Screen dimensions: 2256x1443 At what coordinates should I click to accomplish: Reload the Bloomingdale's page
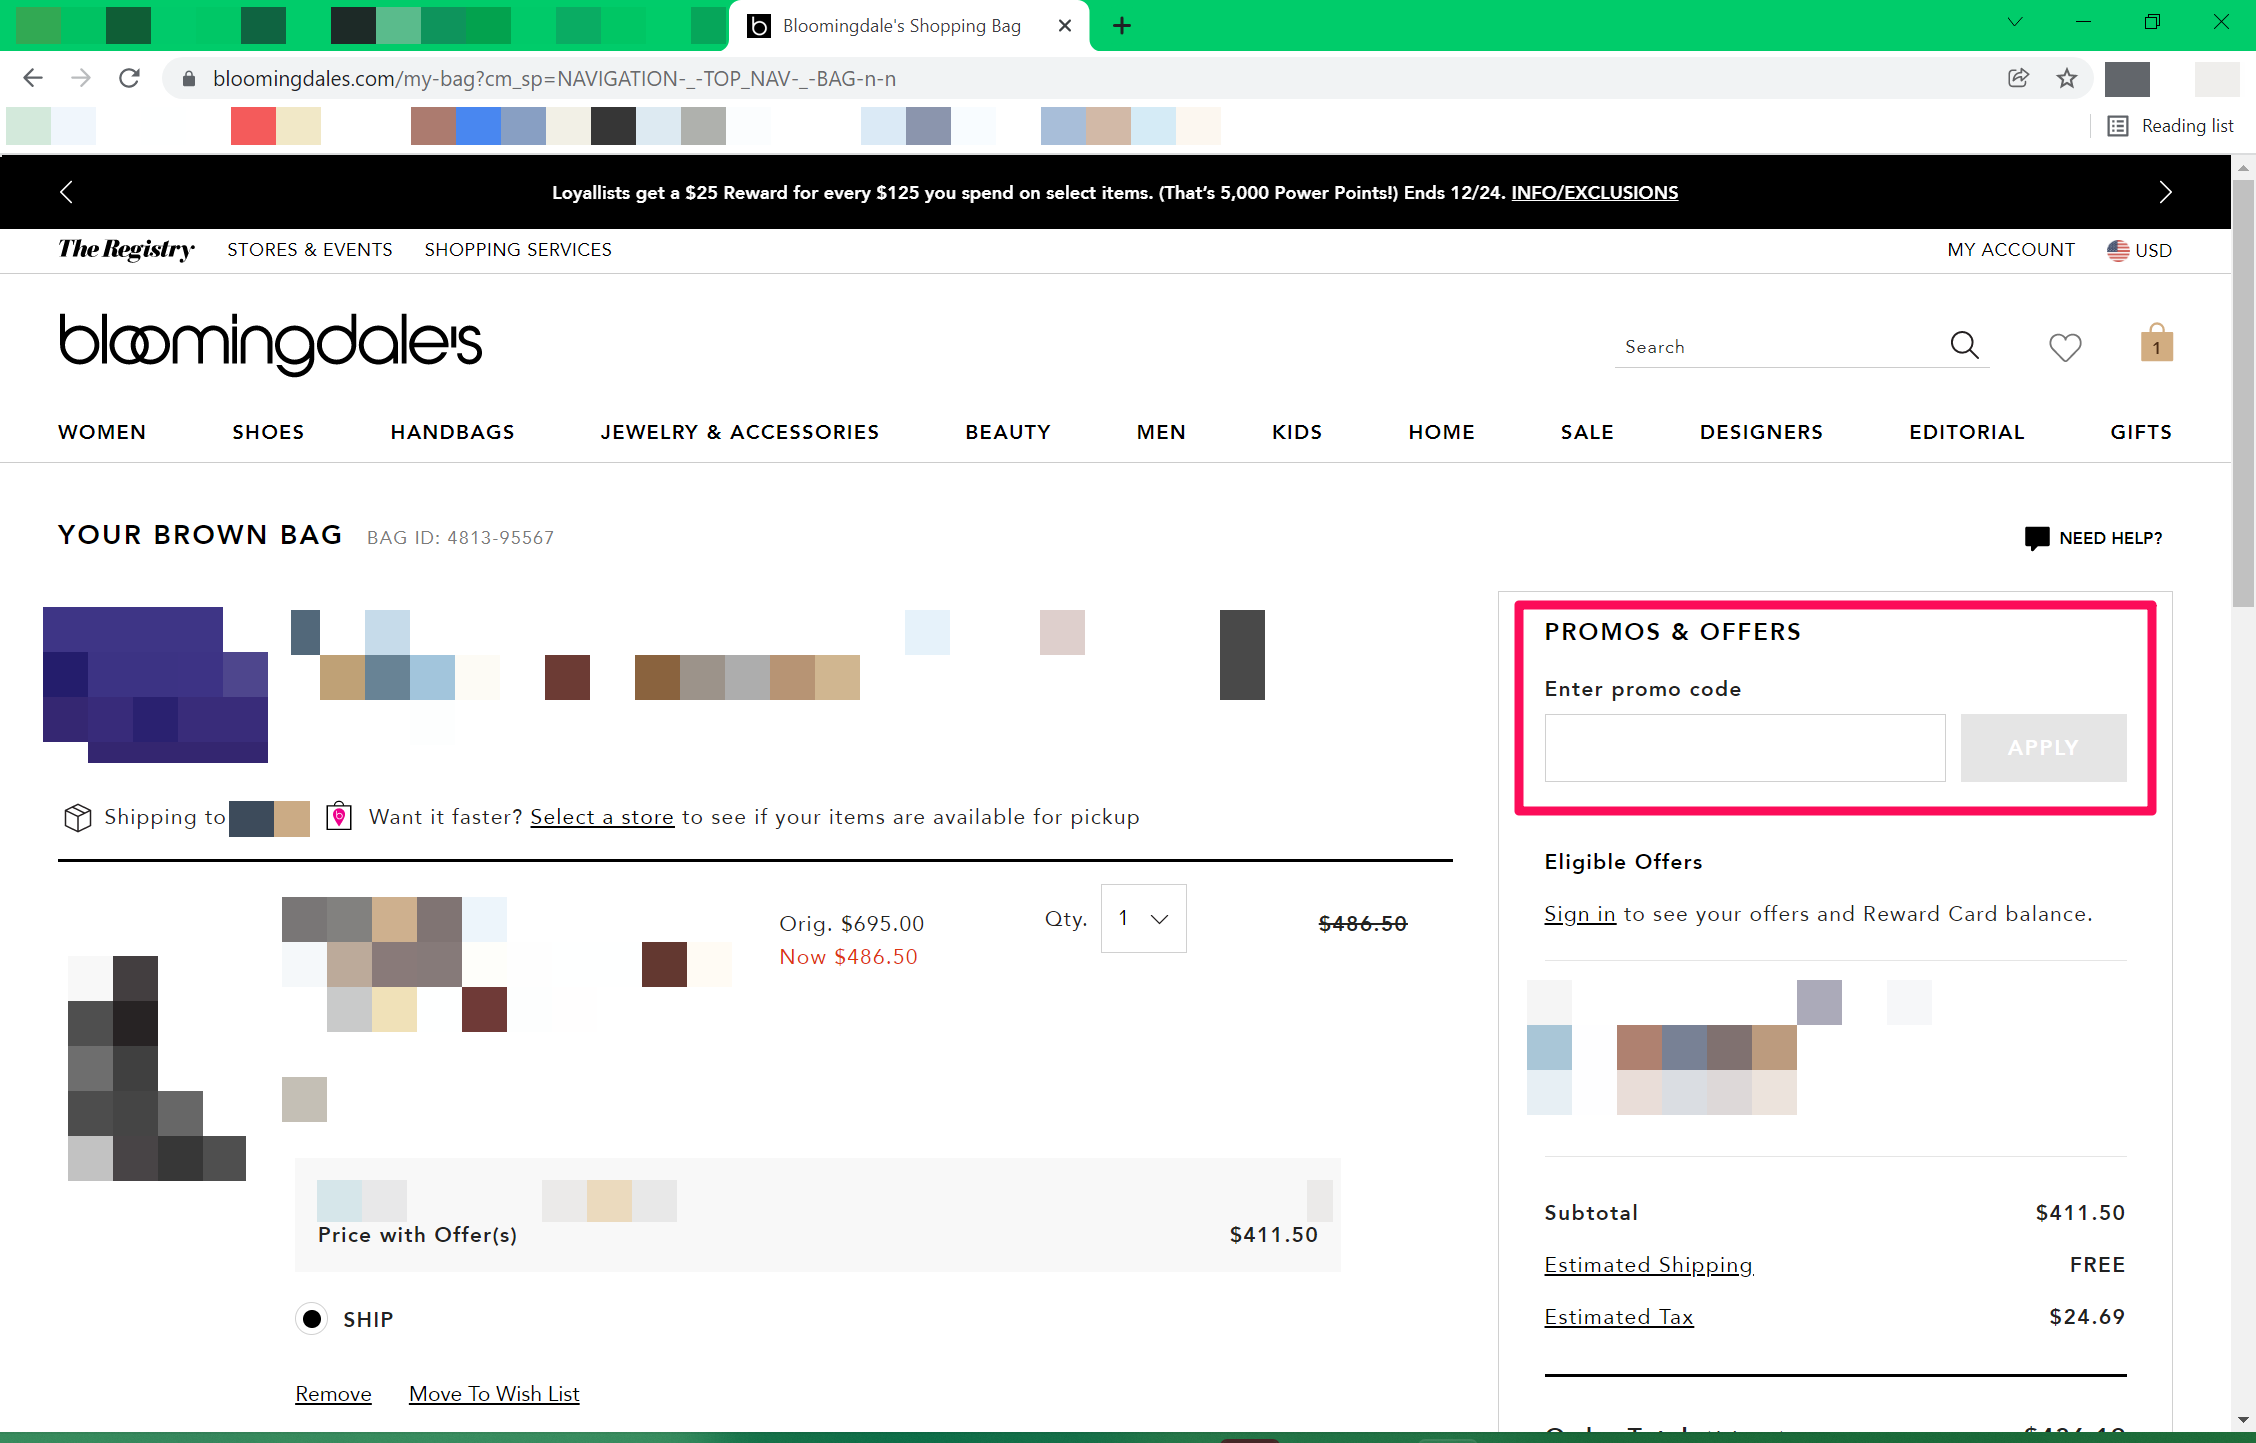click(129, 78)
